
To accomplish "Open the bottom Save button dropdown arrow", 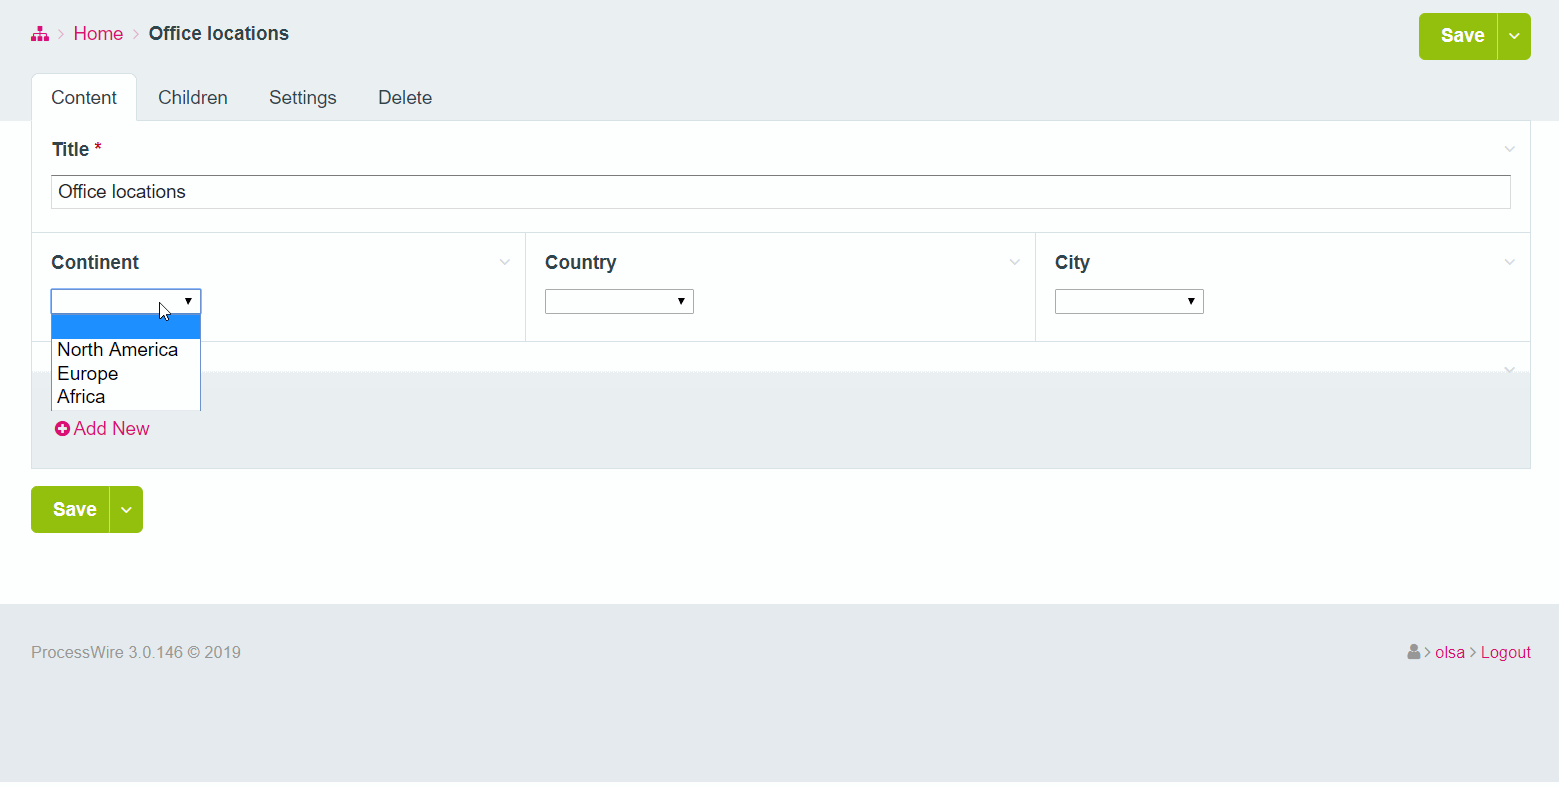I will 126,510.
